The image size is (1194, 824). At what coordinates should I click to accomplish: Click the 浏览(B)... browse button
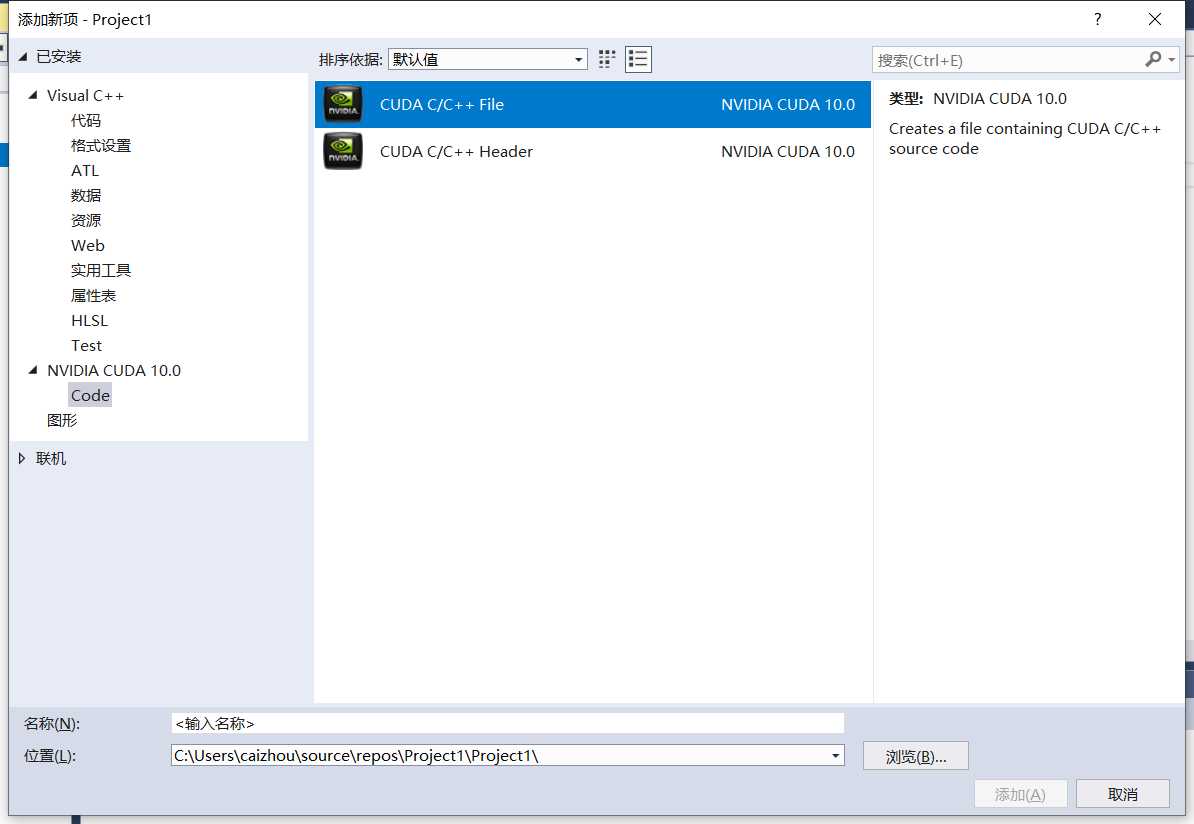[916, 756]
